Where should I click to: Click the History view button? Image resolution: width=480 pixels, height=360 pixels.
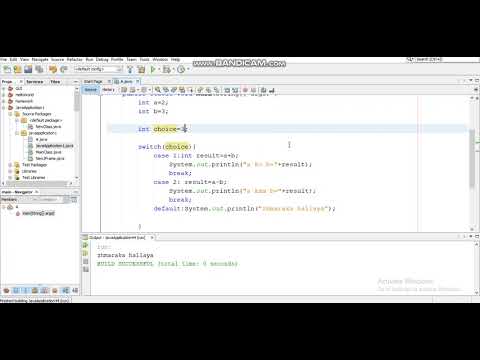[x=108, y=90]
